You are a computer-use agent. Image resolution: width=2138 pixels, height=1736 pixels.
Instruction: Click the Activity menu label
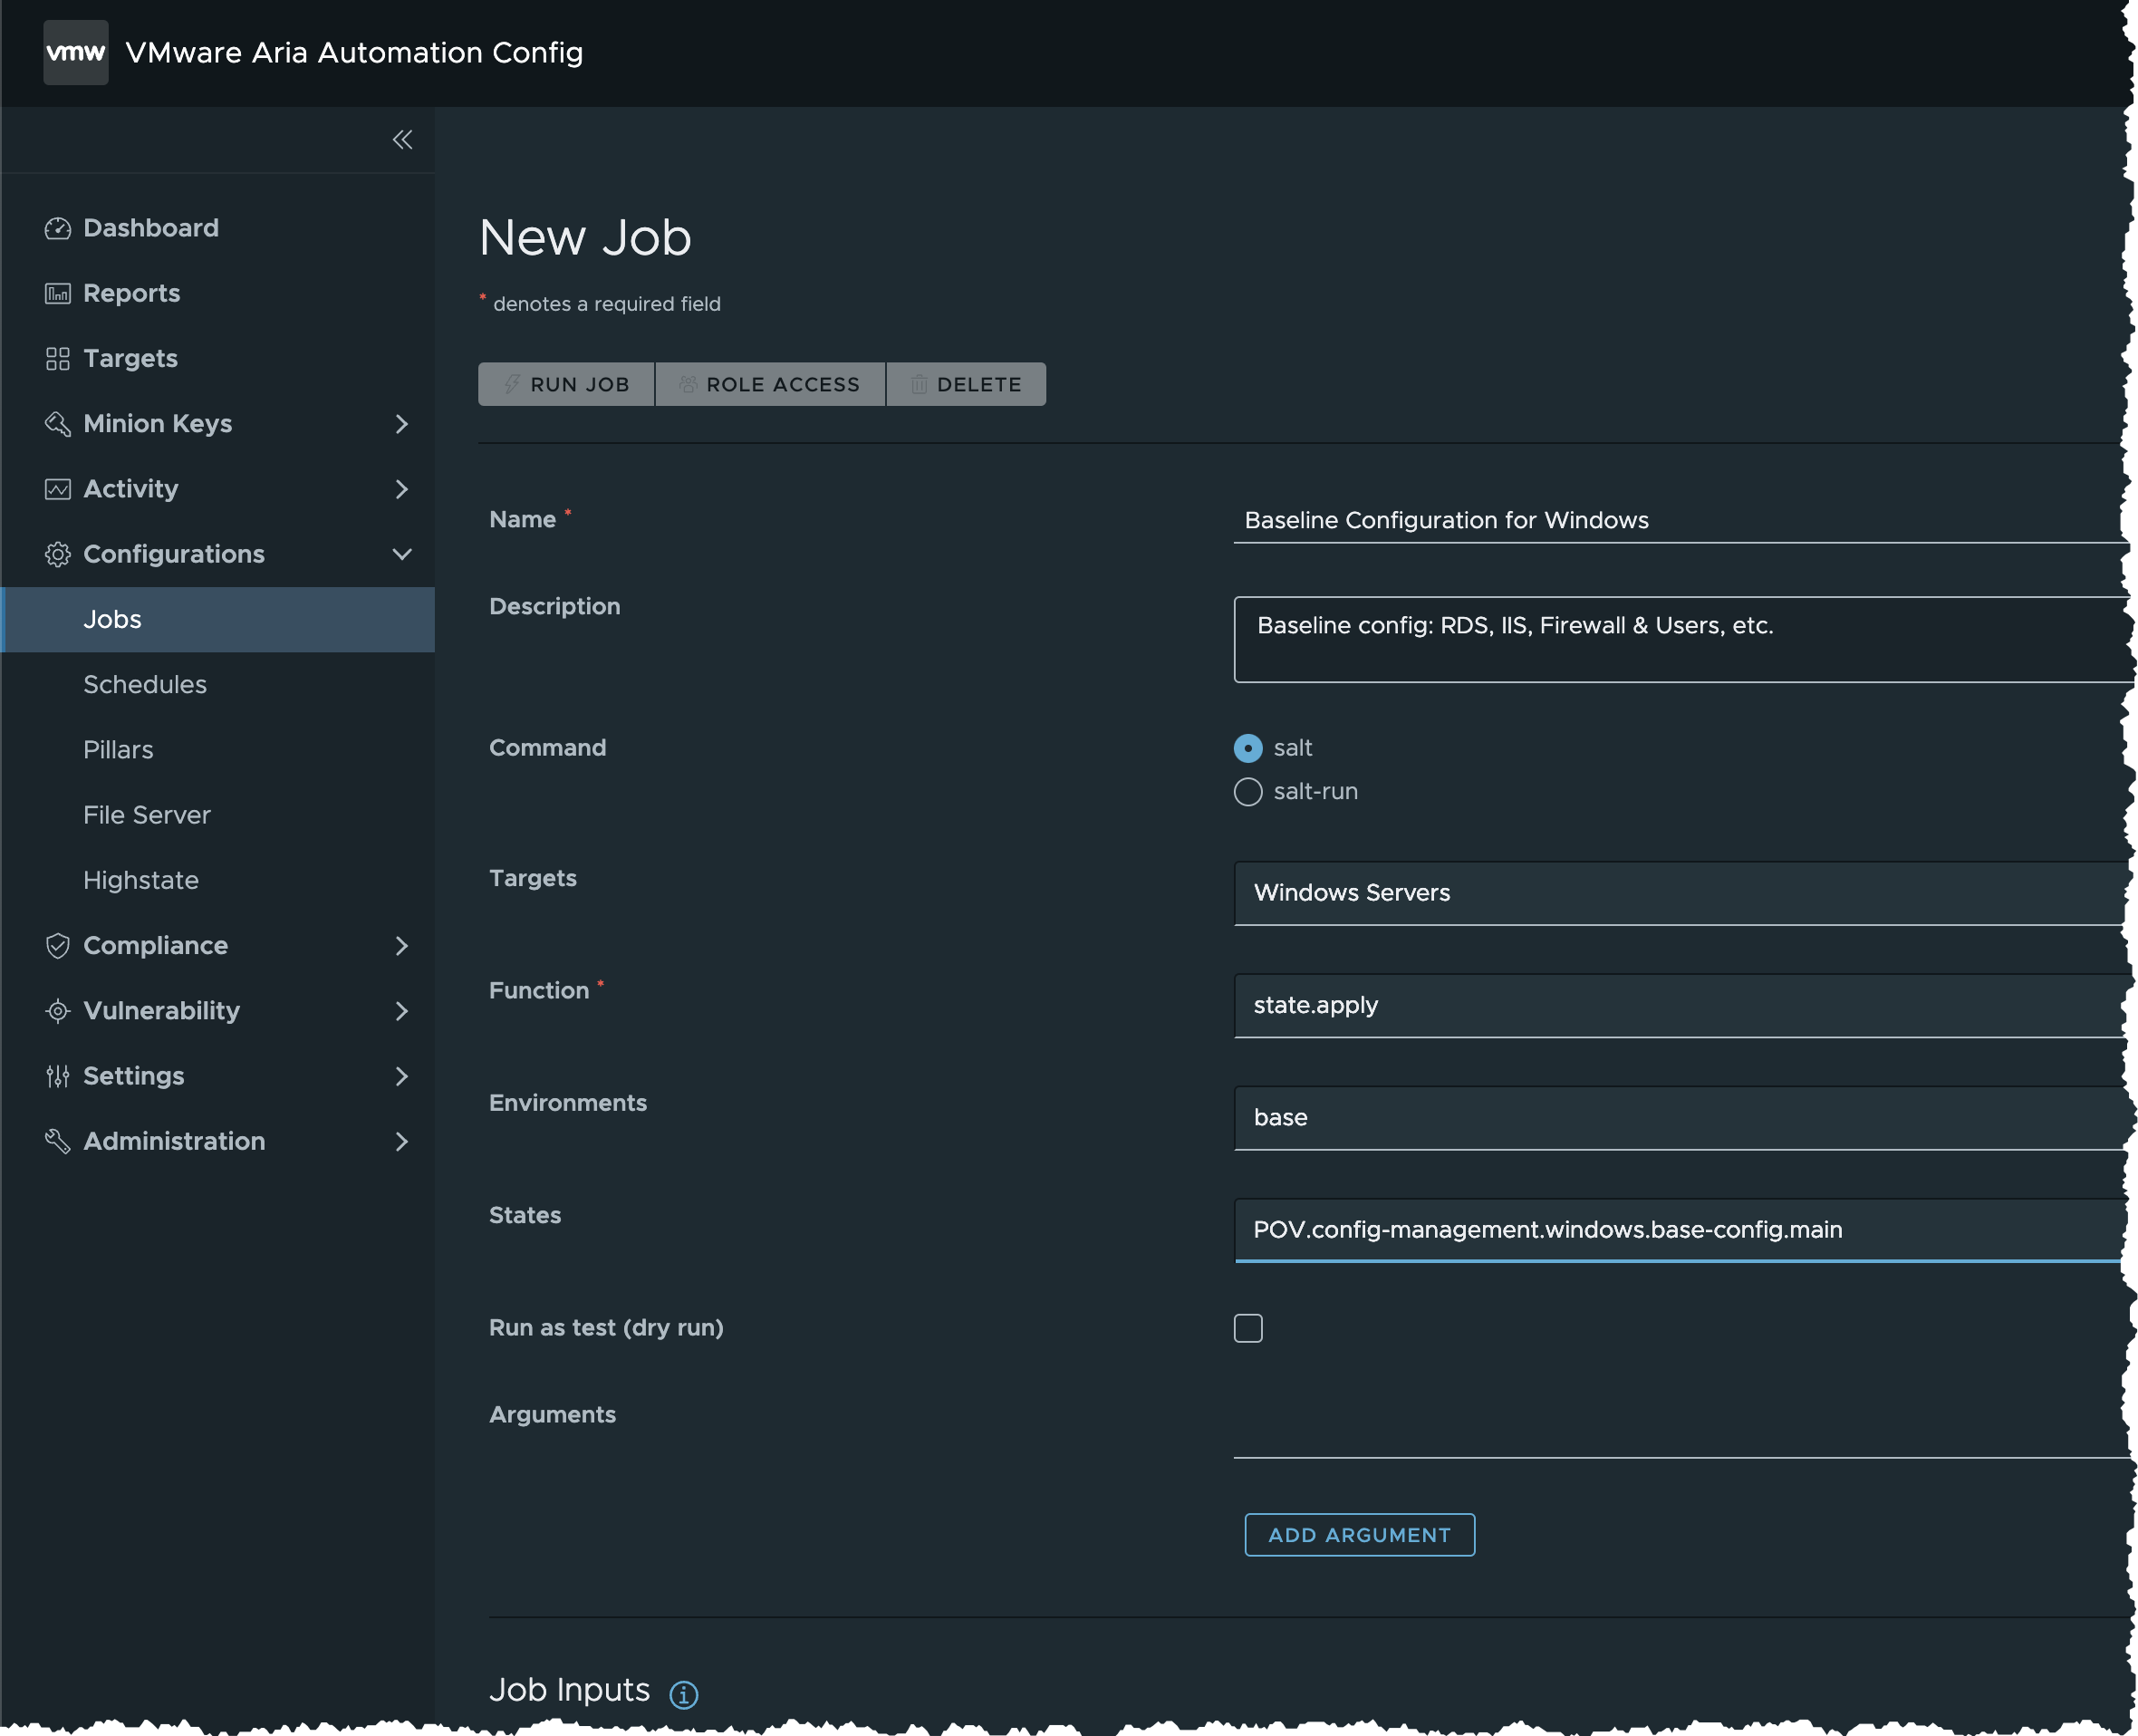131,489
